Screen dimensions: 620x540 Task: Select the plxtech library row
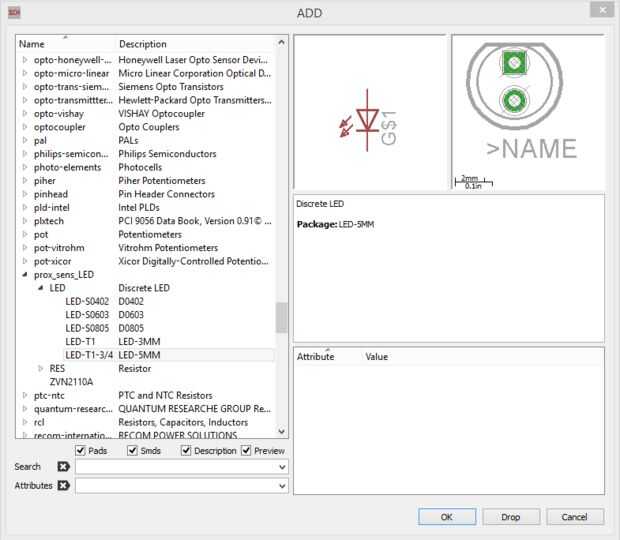[x=146, y=221]
